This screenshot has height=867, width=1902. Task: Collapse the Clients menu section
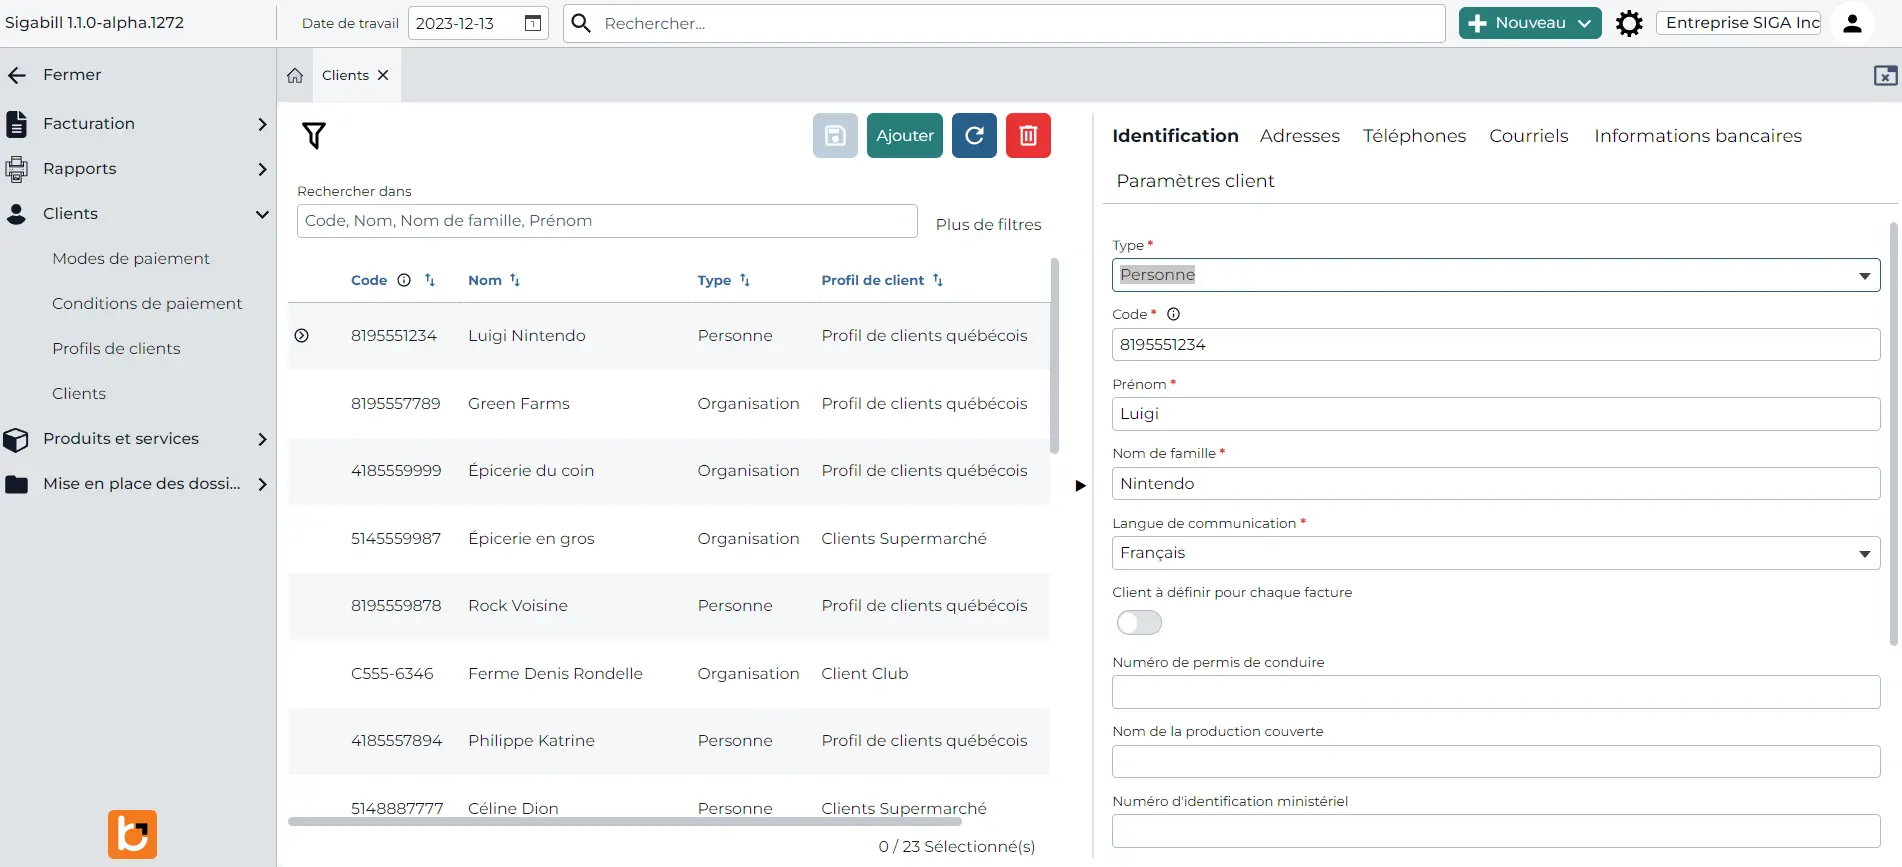click(x=262, y=214)
